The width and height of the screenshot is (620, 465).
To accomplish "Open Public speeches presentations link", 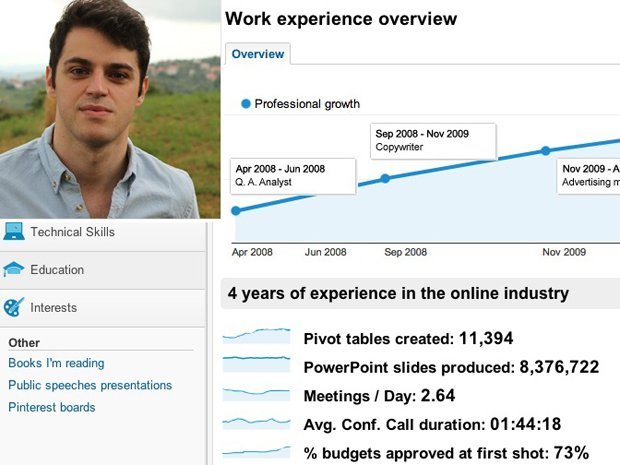I will [x=90, y=385].
